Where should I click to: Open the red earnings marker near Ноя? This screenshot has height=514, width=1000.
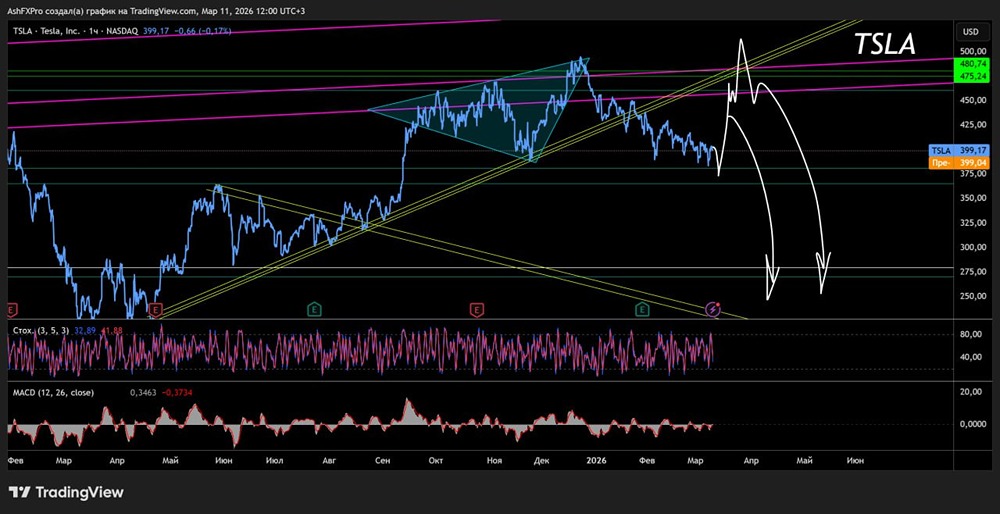477,310
